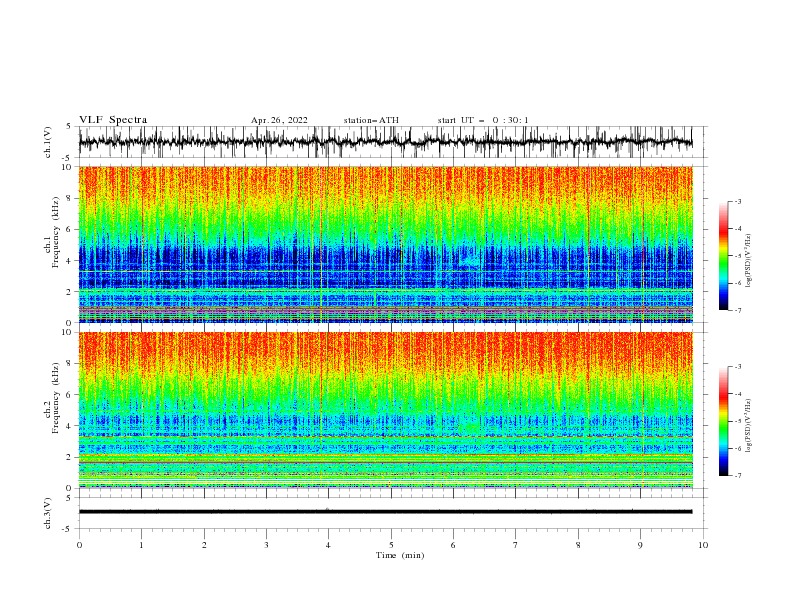The image size is (792, 612).
Task: Click the time axis tick label "6"
Action: coord(453,545)
